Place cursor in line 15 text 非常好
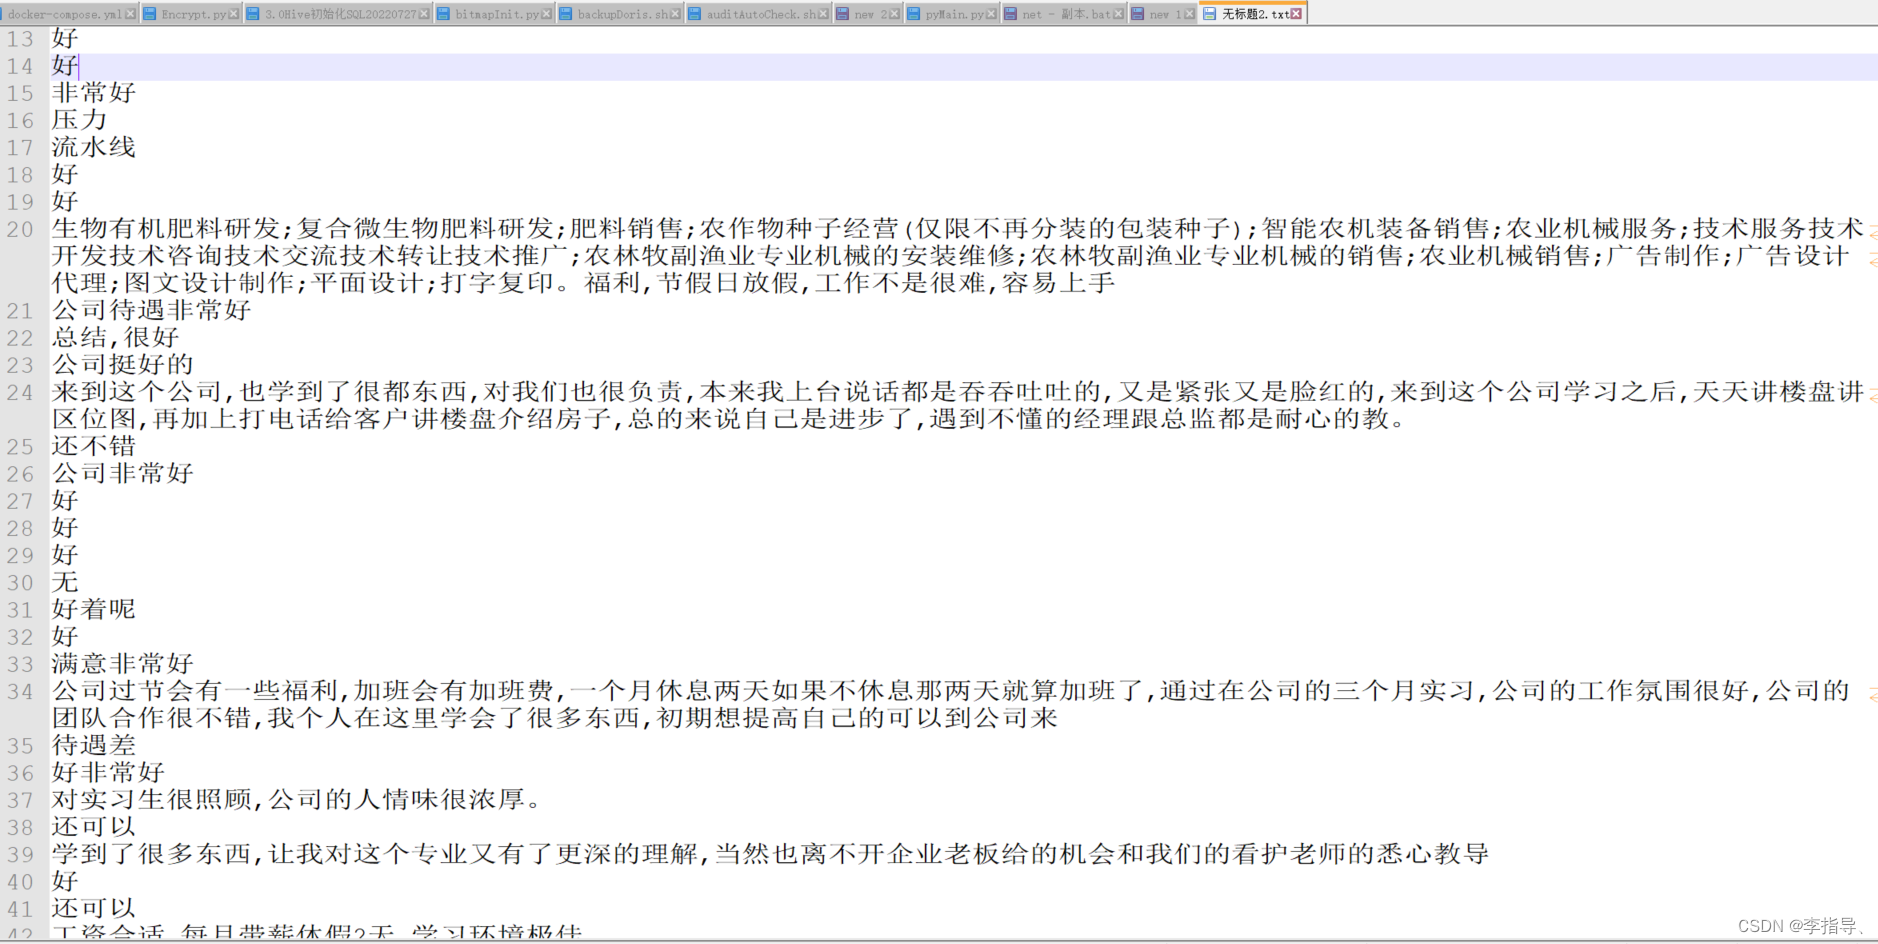Viewport: 1878px width, 944px height. pos(94,93)
